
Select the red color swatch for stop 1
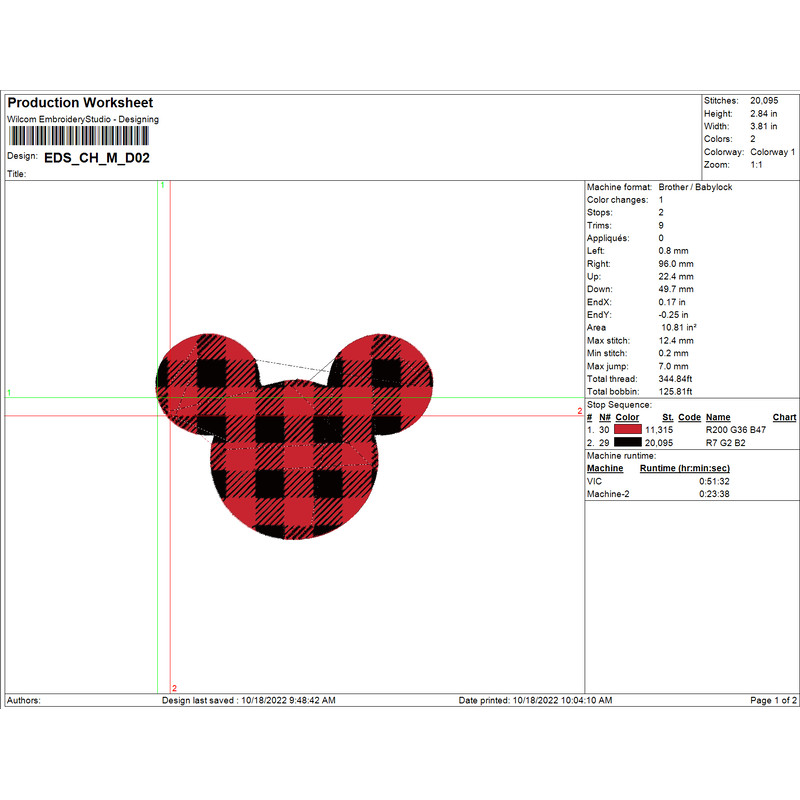[631, 428]
